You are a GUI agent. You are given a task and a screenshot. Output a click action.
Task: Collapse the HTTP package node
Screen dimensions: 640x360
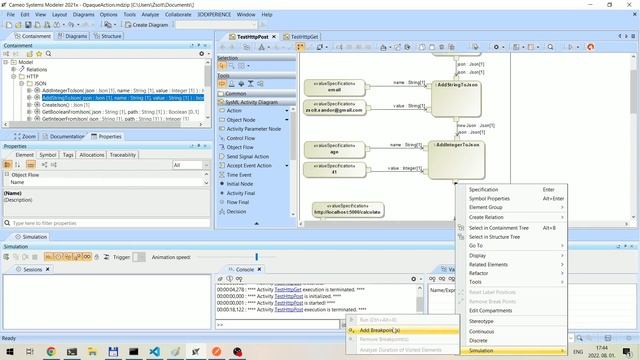coord(13,76)
